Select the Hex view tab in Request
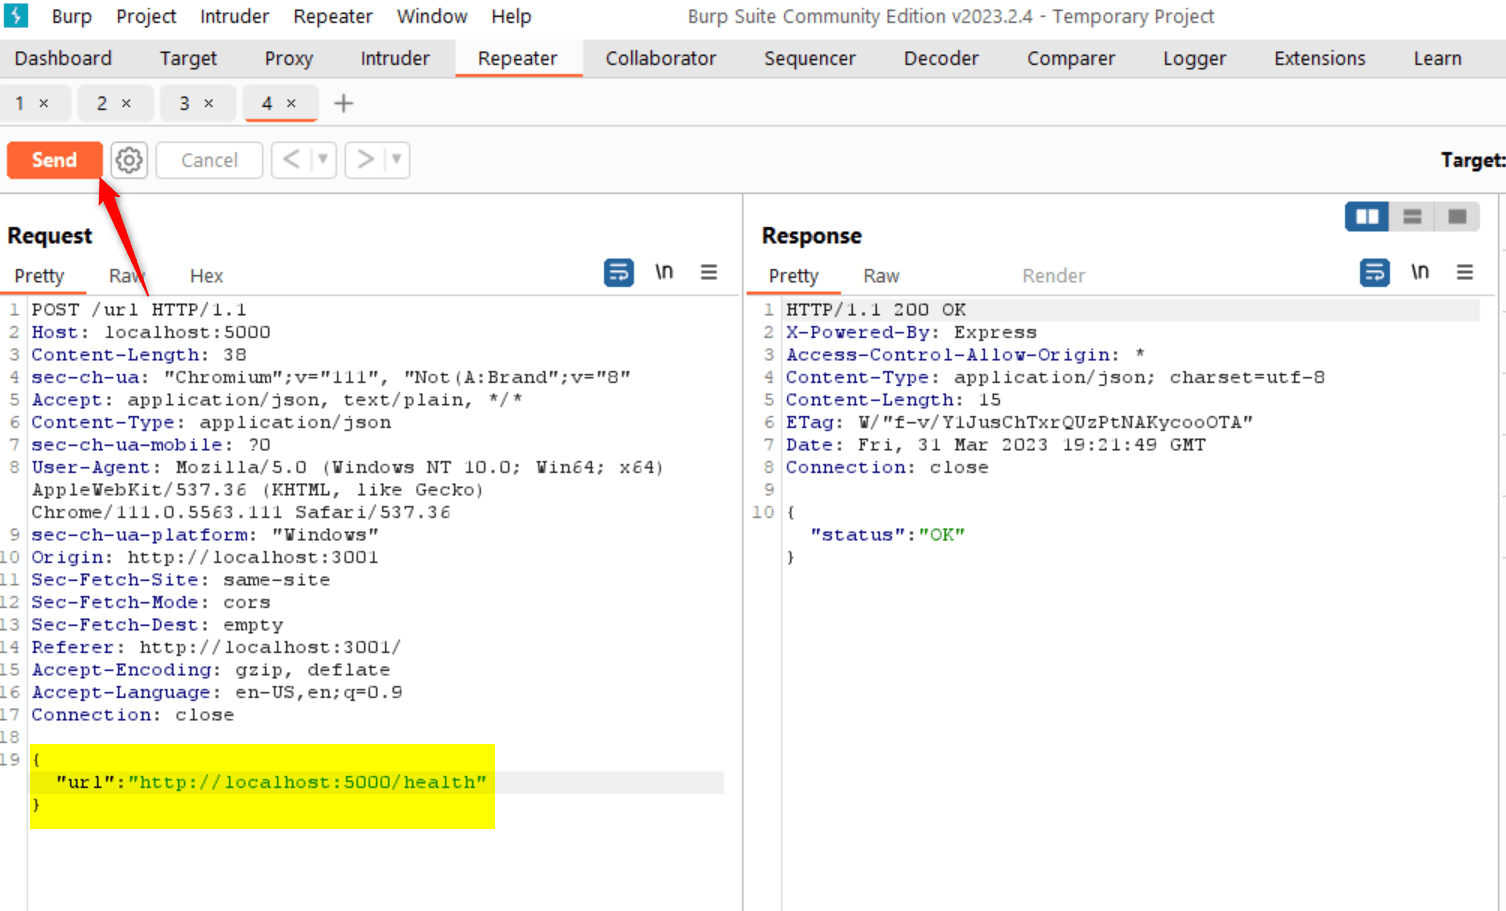 [x=206, y=276]
